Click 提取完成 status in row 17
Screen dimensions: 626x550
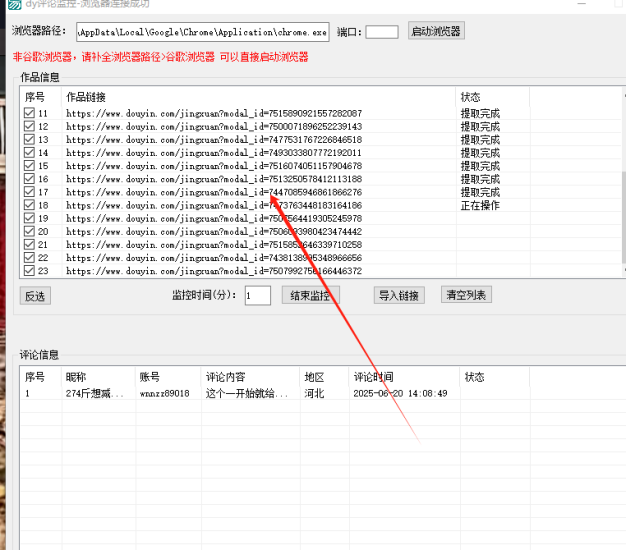coord(480,192)
